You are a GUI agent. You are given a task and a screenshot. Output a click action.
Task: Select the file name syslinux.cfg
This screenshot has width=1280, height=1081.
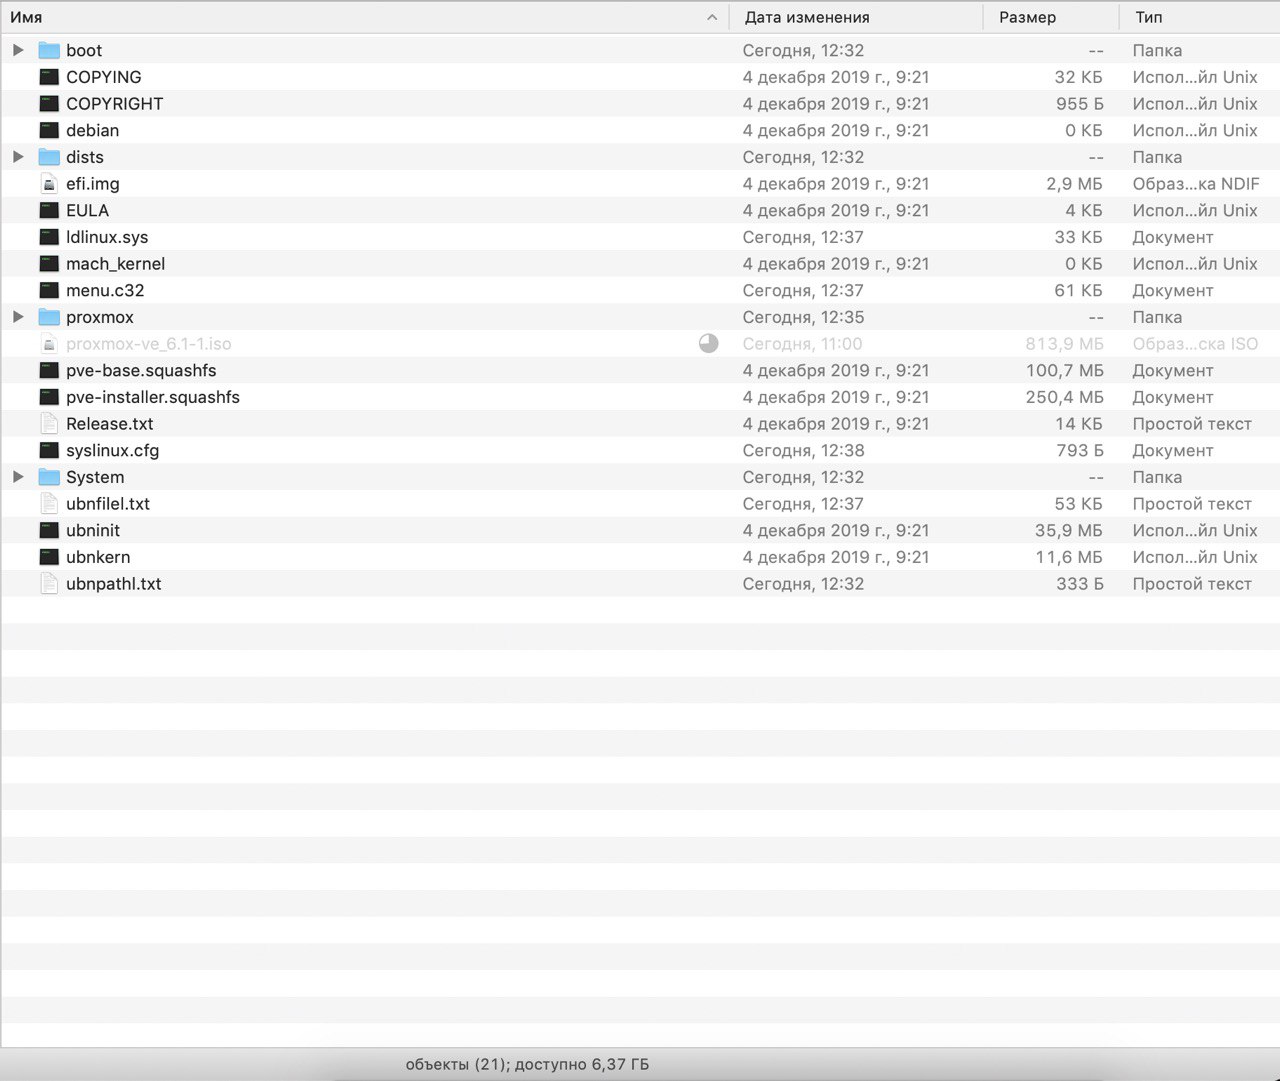[113, 450]
